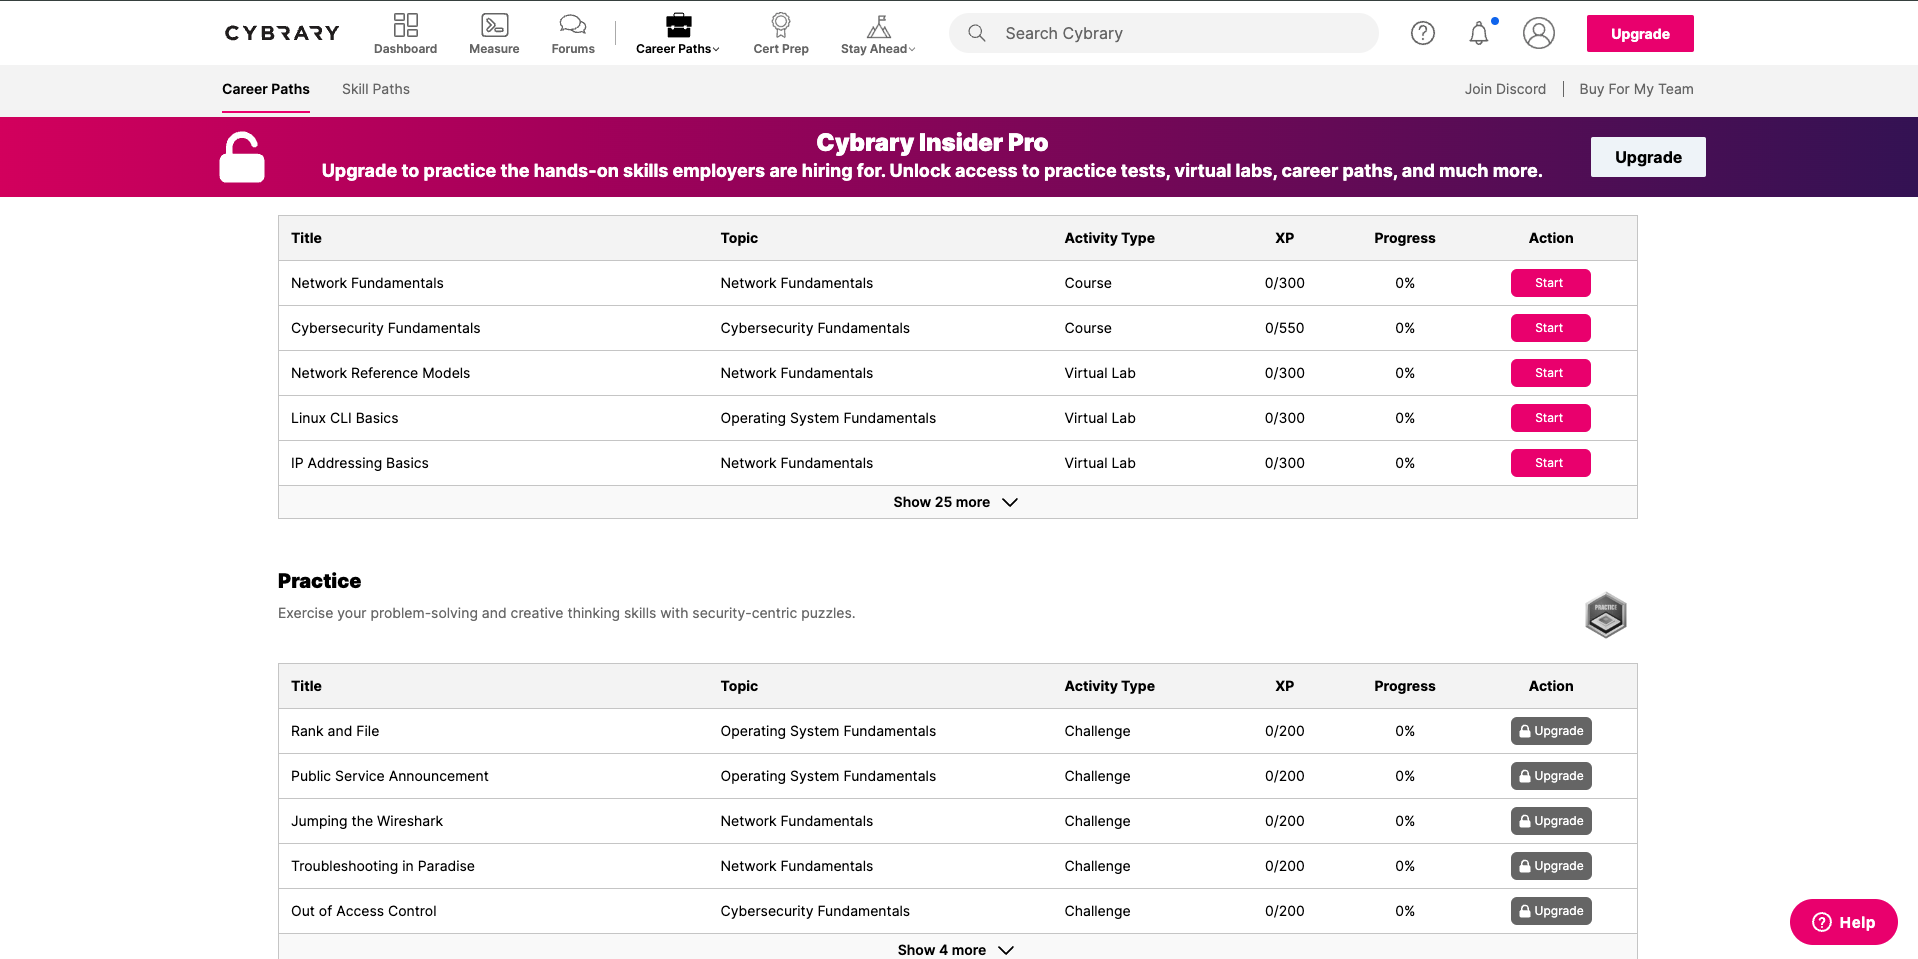Screen dimensions: 1918x959
Task: Click the Public Service Announcement title
Action: tap(389, 776)
